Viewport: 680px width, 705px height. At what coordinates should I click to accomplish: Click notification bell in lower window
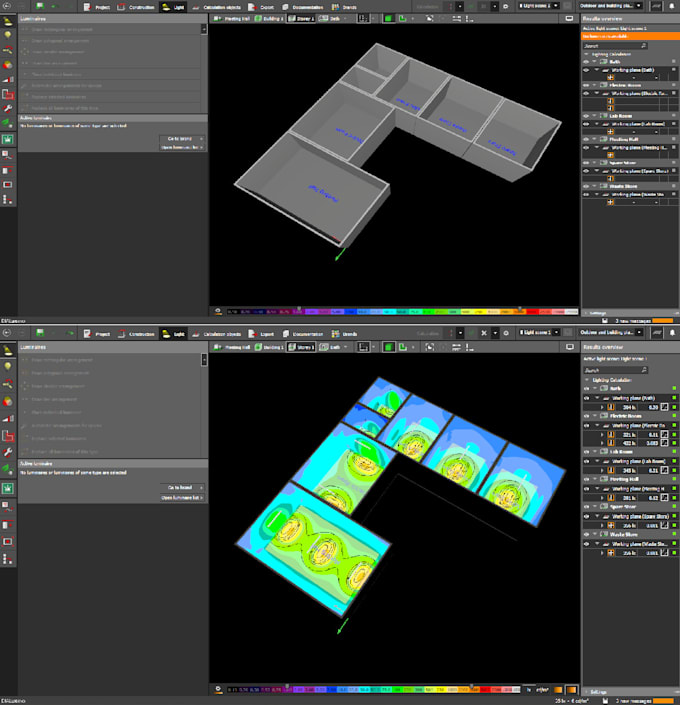point(672,333)
